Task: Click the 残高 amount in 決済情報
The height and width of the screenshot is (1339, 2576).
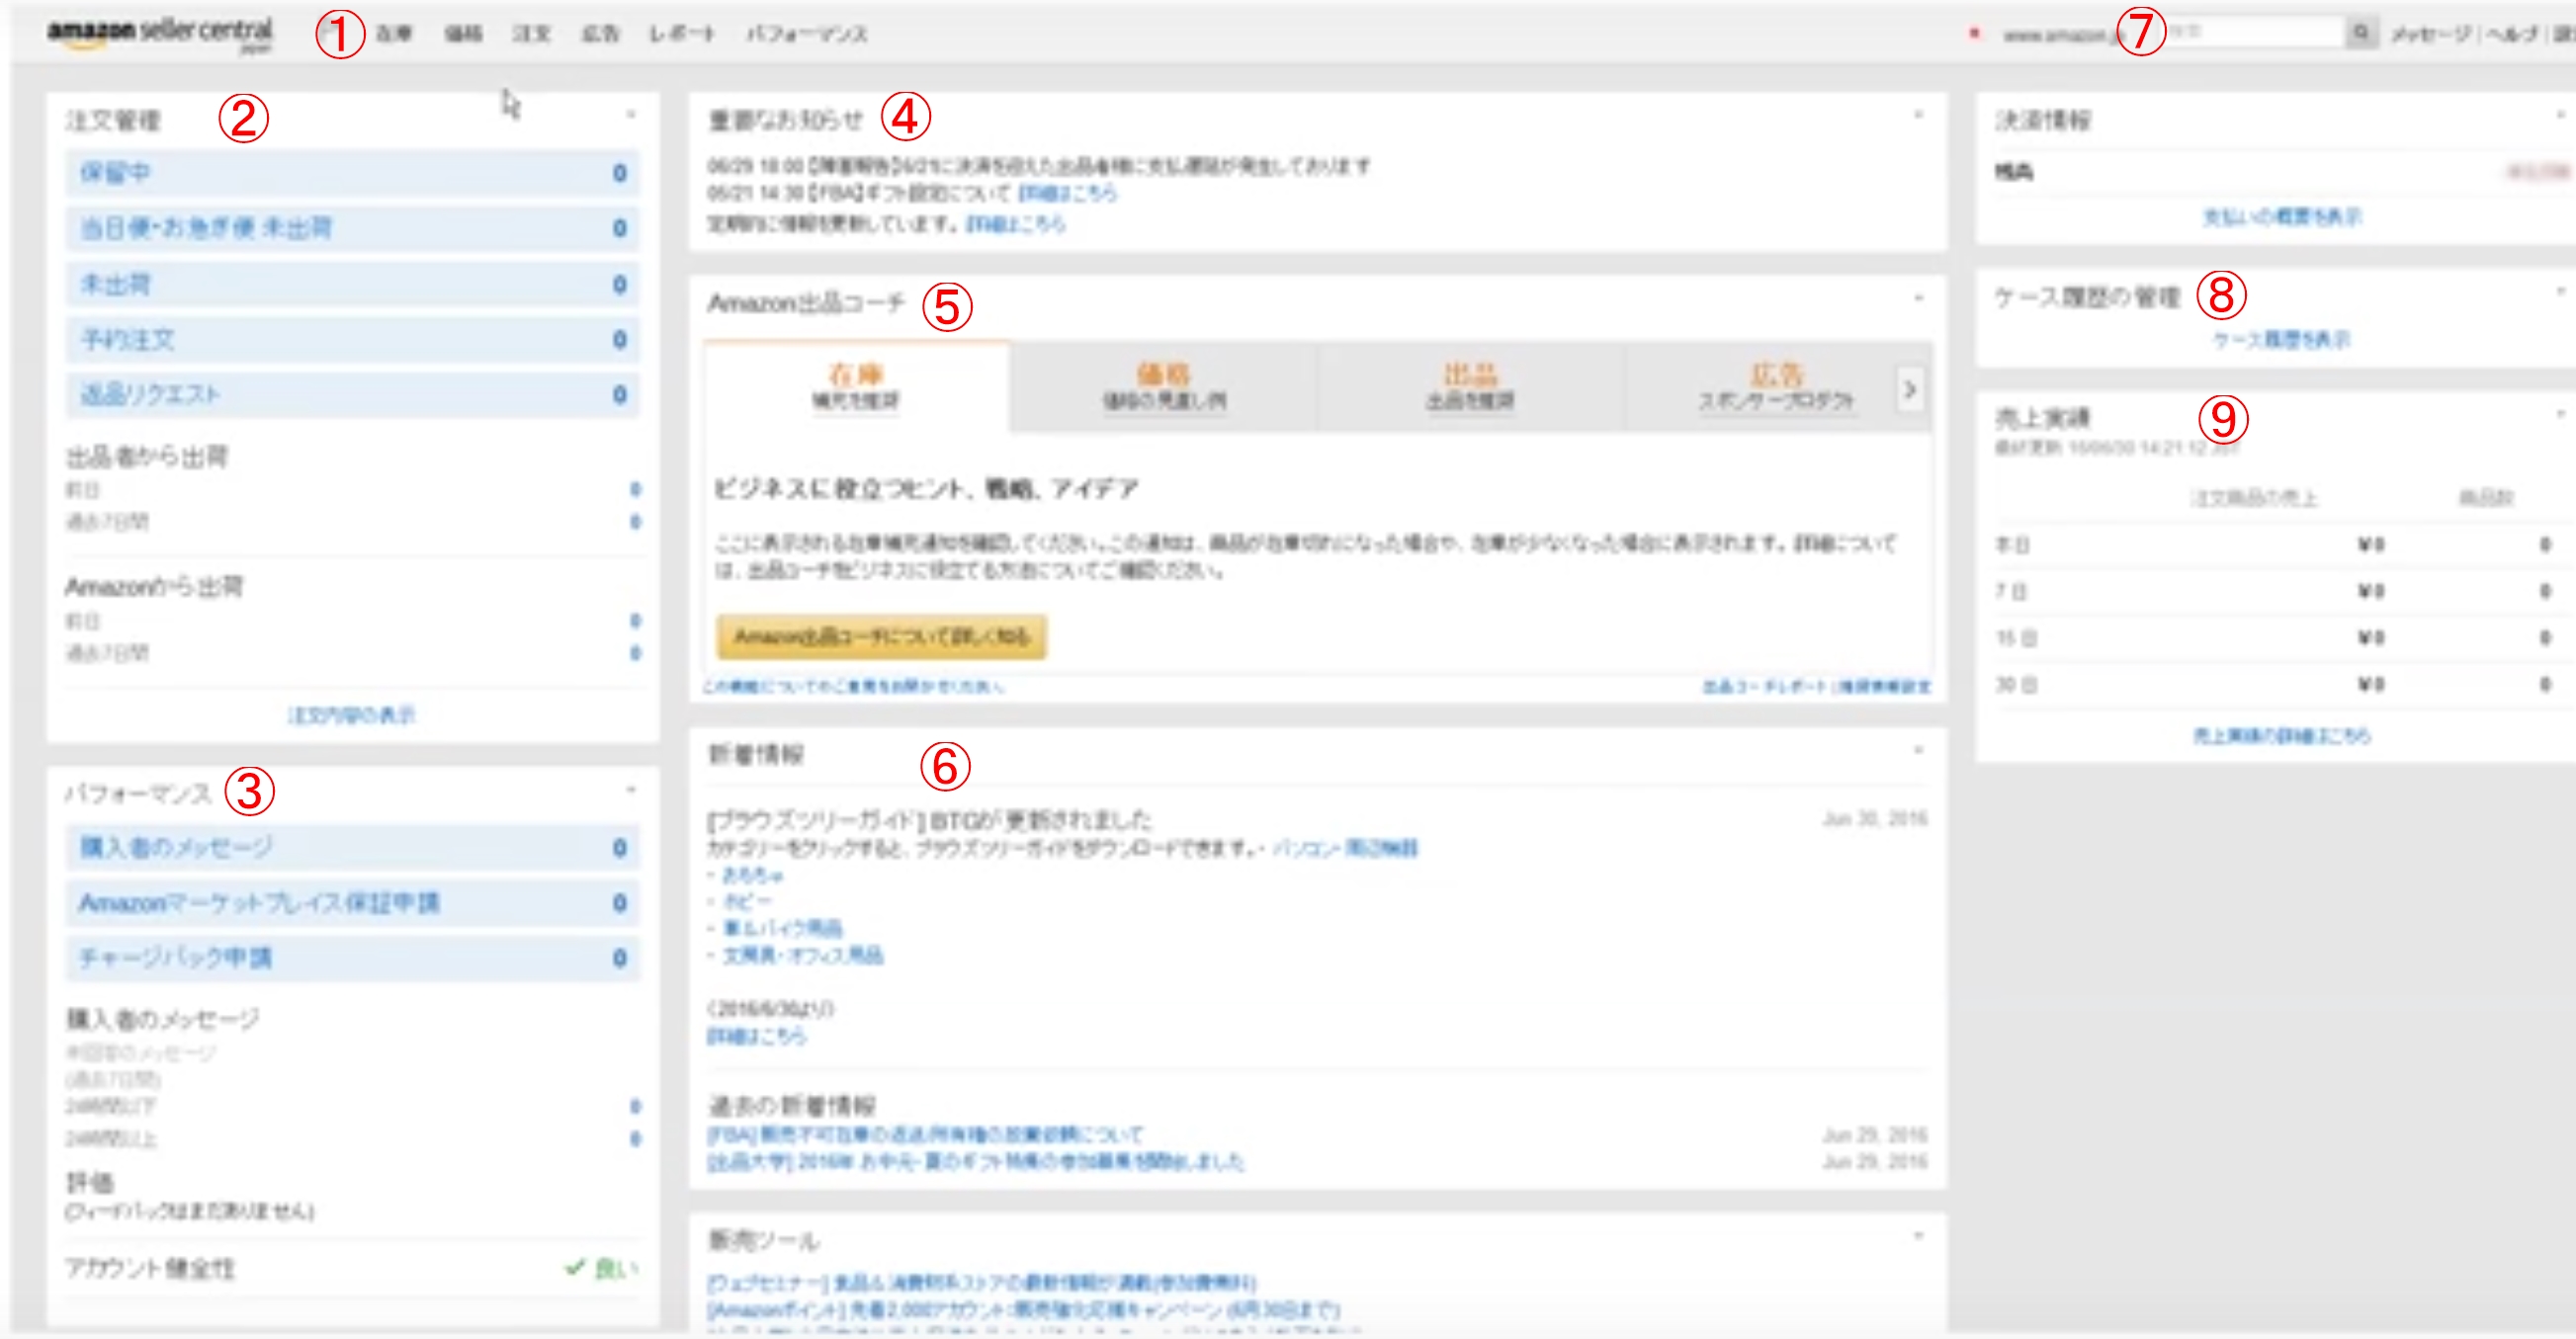Action: pos(2538,172)
